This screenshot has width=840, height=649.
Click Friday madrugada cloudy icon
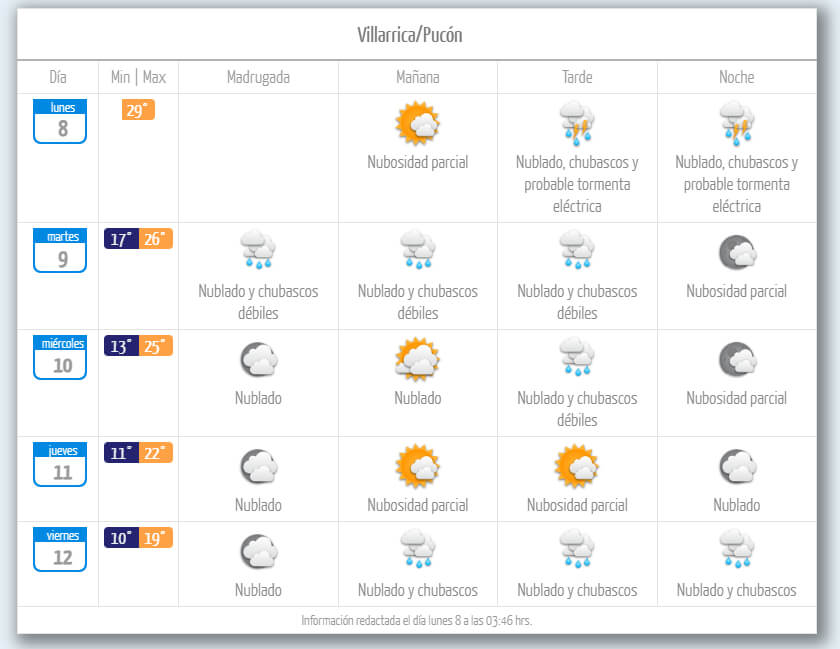(x=258, y=552)
